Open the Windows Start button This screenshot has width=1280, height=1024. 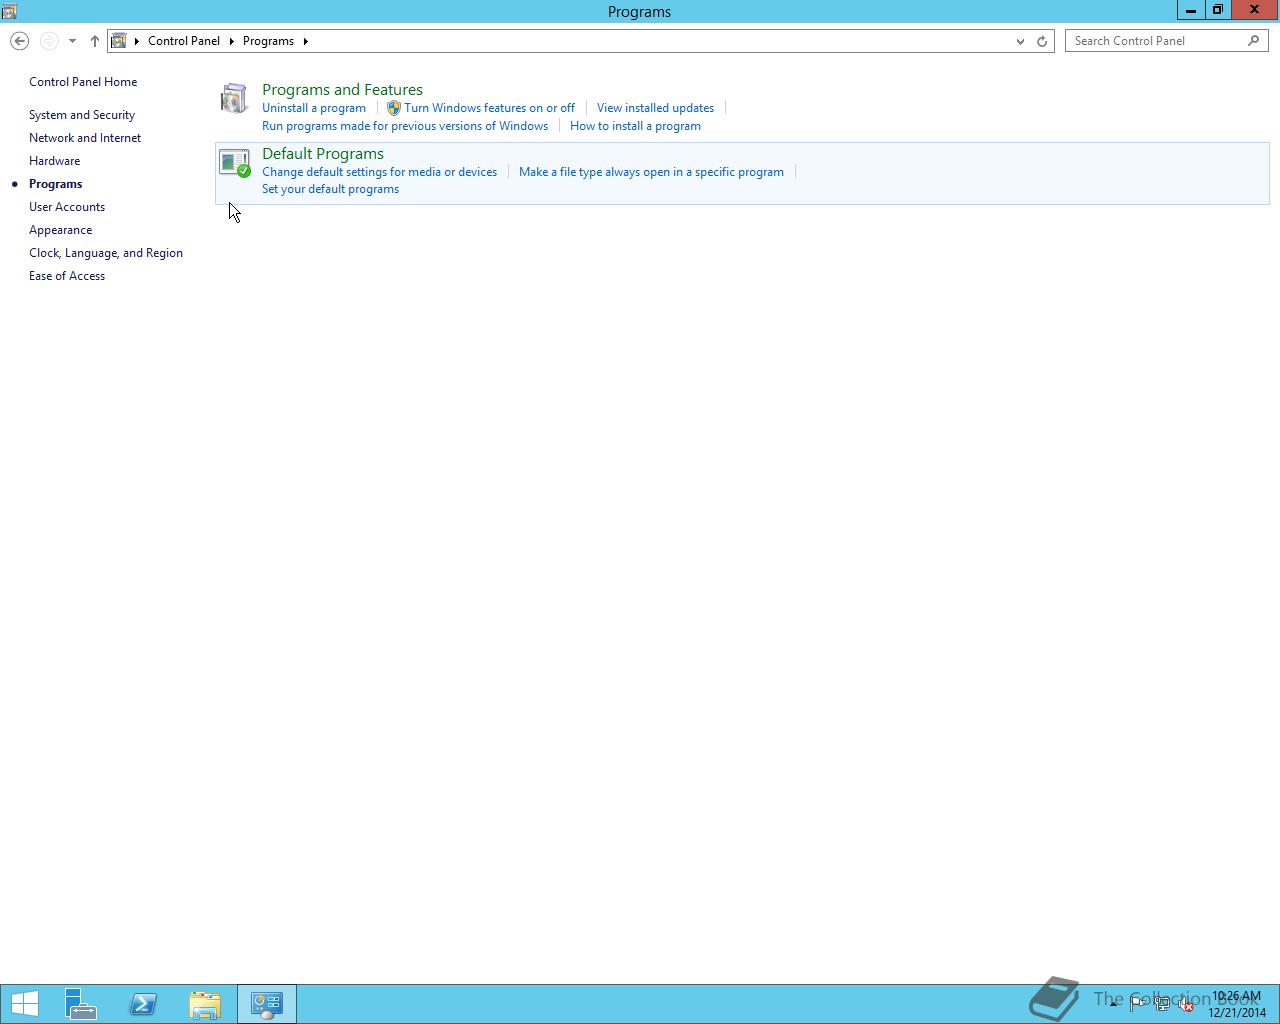click(x=25, y=1004)
